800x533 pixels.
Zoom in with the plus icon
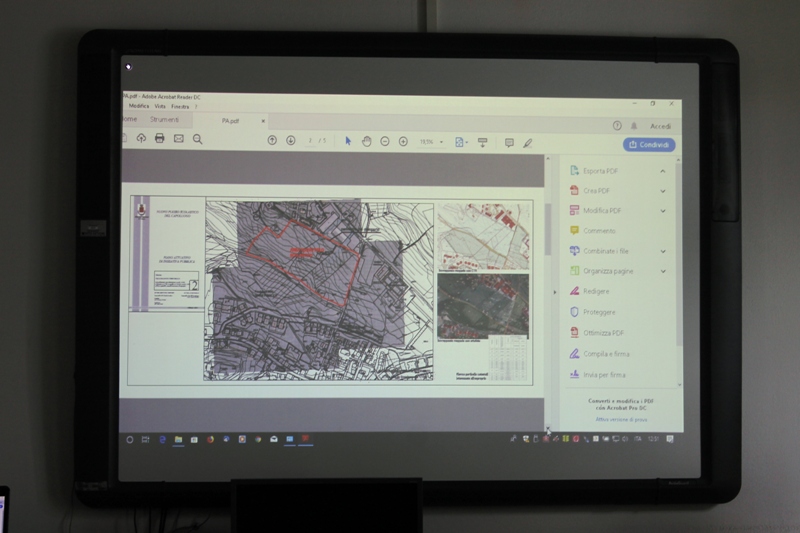click(403, 141)
